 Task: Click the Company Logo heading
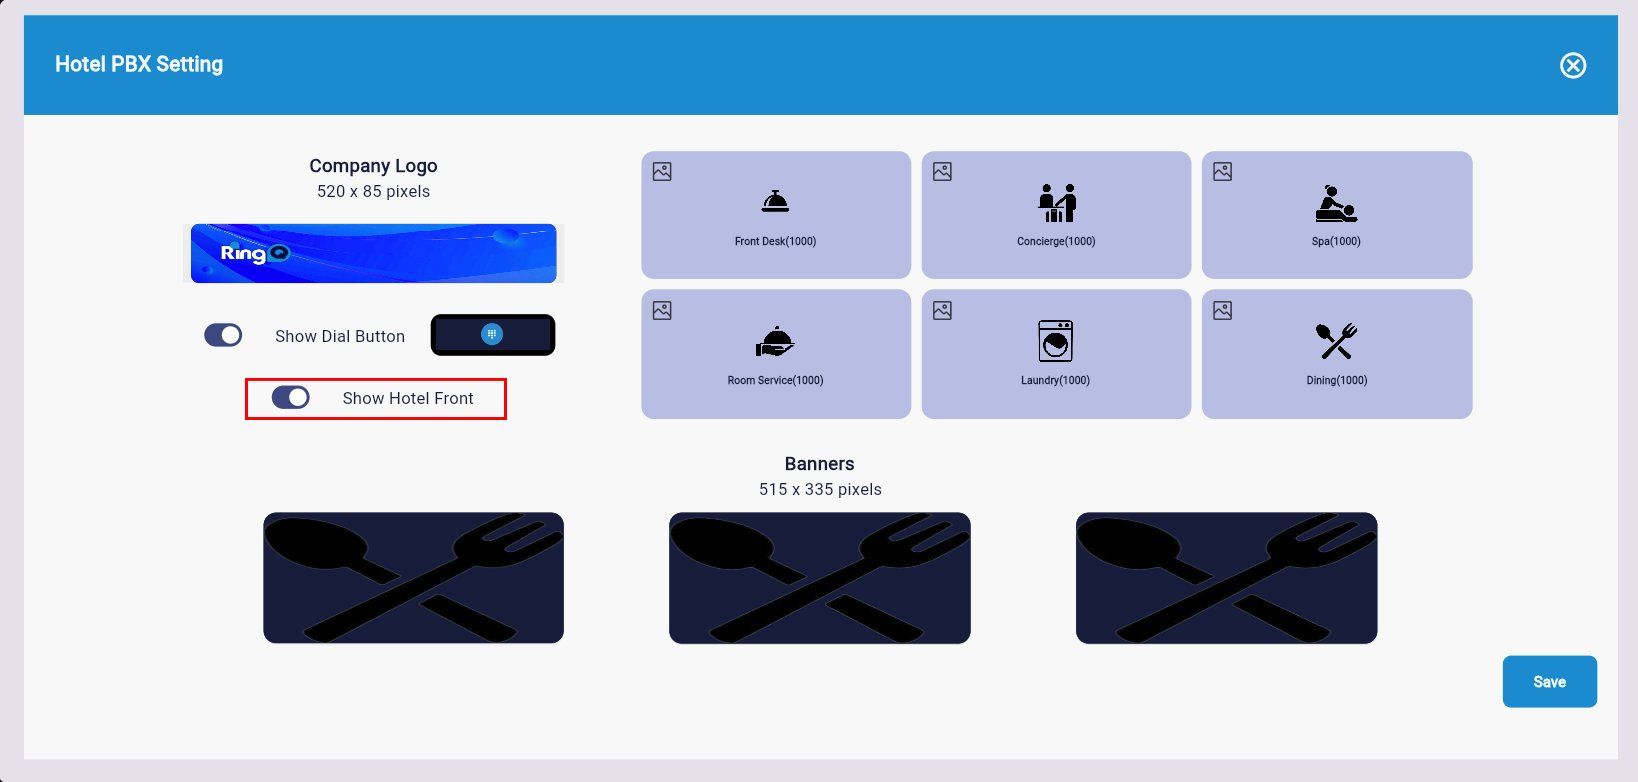(373, 166)
